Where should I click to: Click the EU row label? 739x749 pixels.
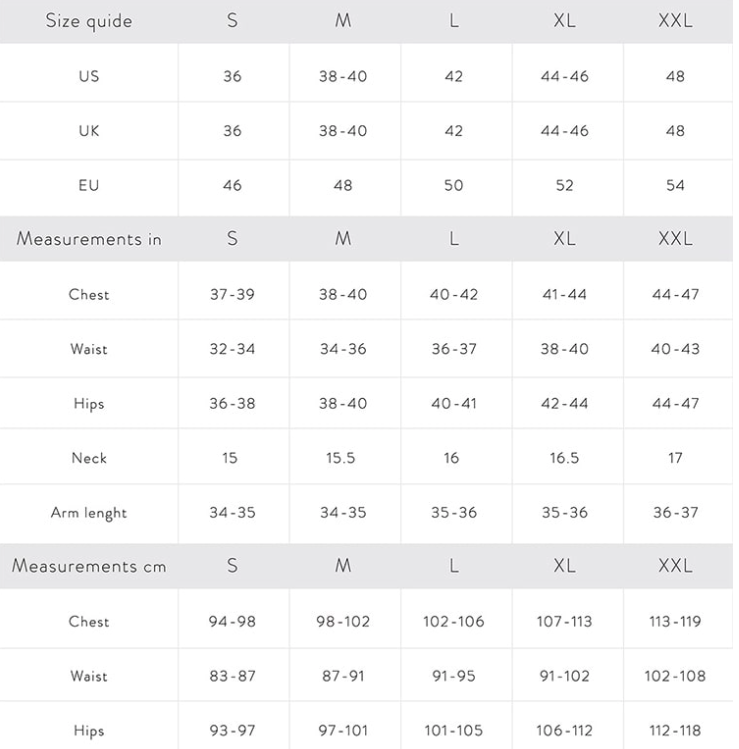pos(89,185)
